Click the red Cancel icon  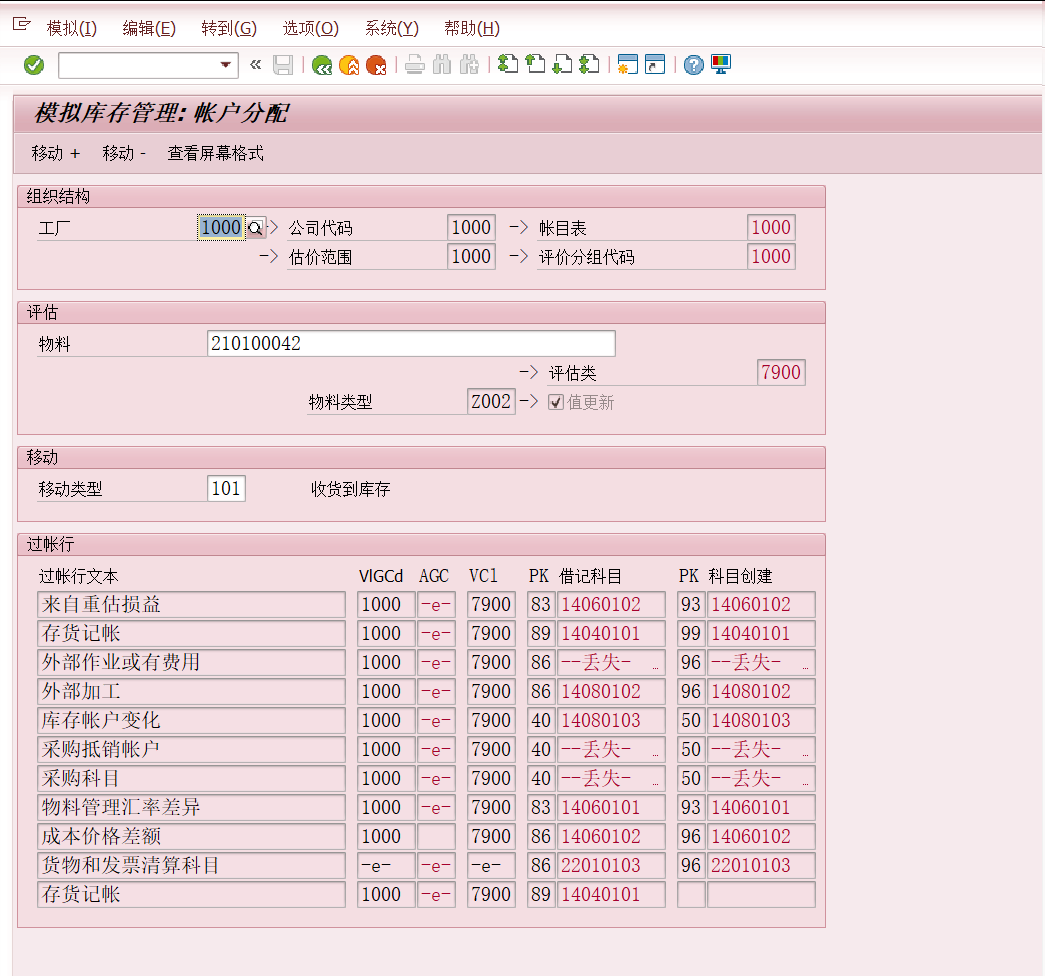(377, 65)
